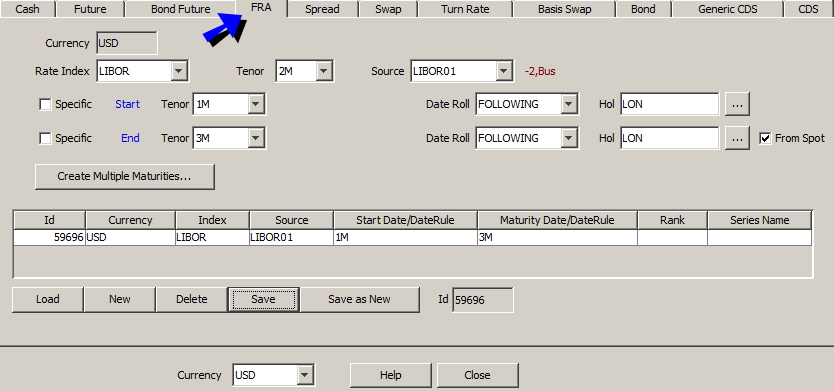Click the 1M start date cell in the table
The width and height of the screenshot is (834, 391).
405,237
